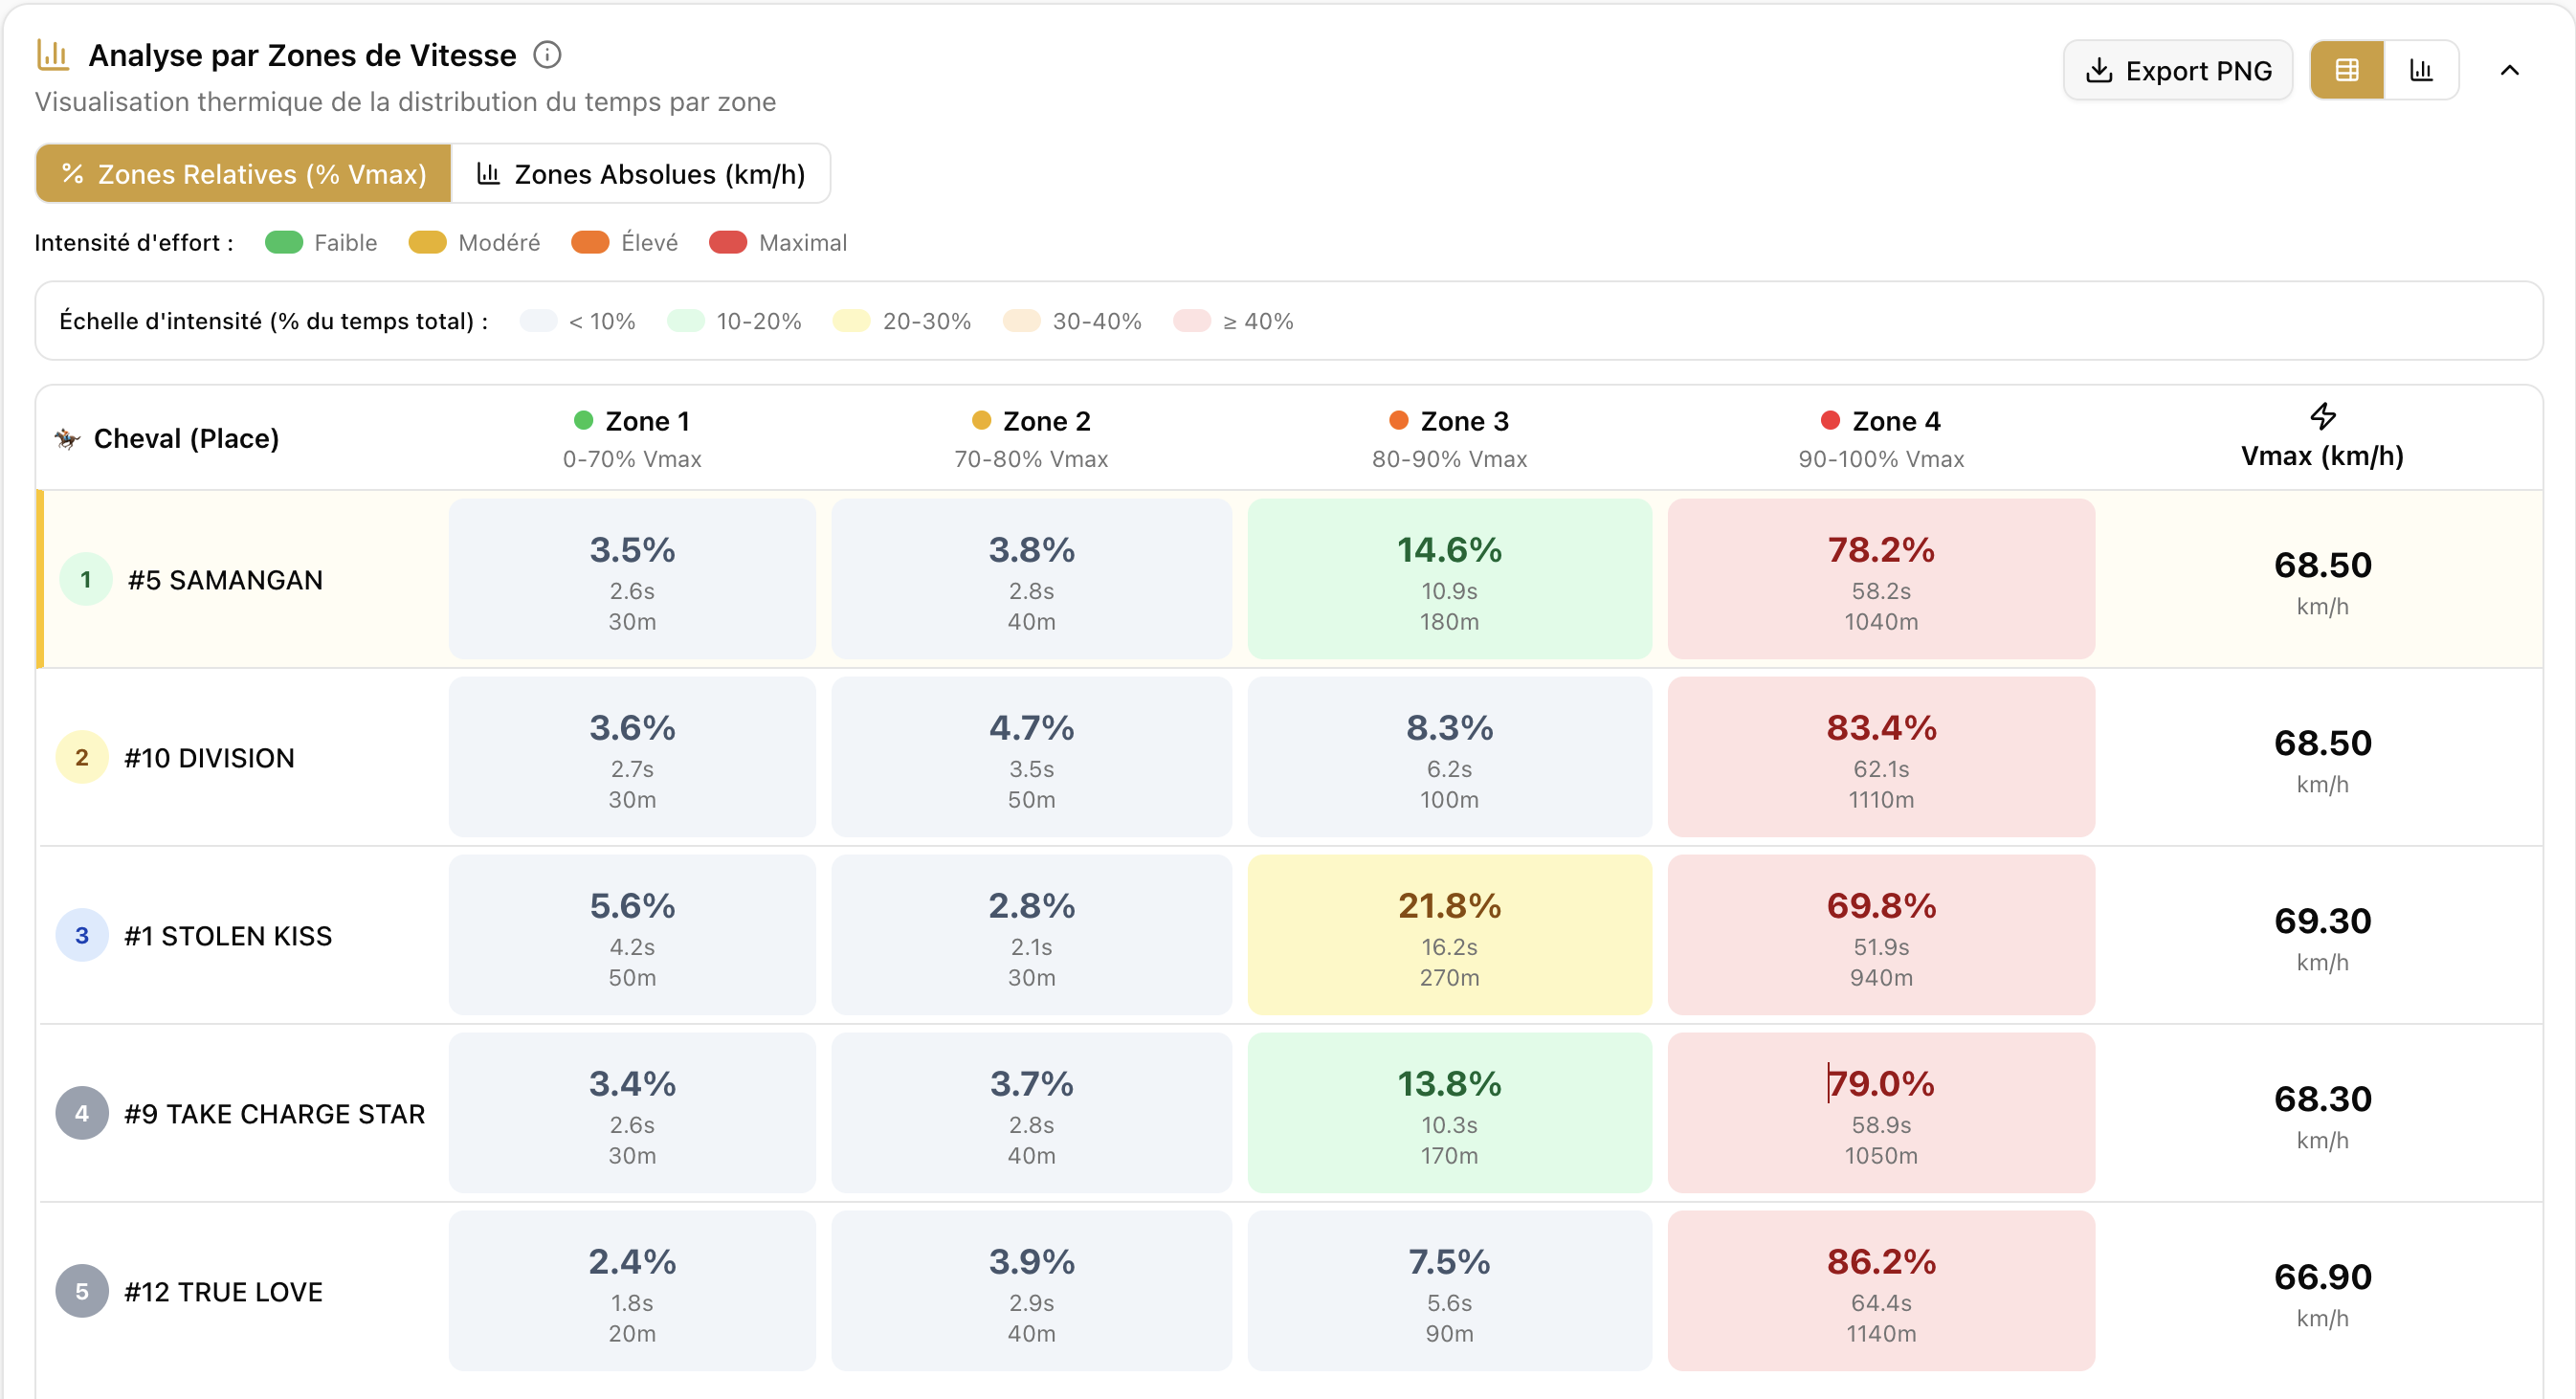Viewport: 2576px width, 1399px height.
Task: Click the title Analyse par Zones de Vitesse
Action: pyautogui.click(x=302, y=55)
